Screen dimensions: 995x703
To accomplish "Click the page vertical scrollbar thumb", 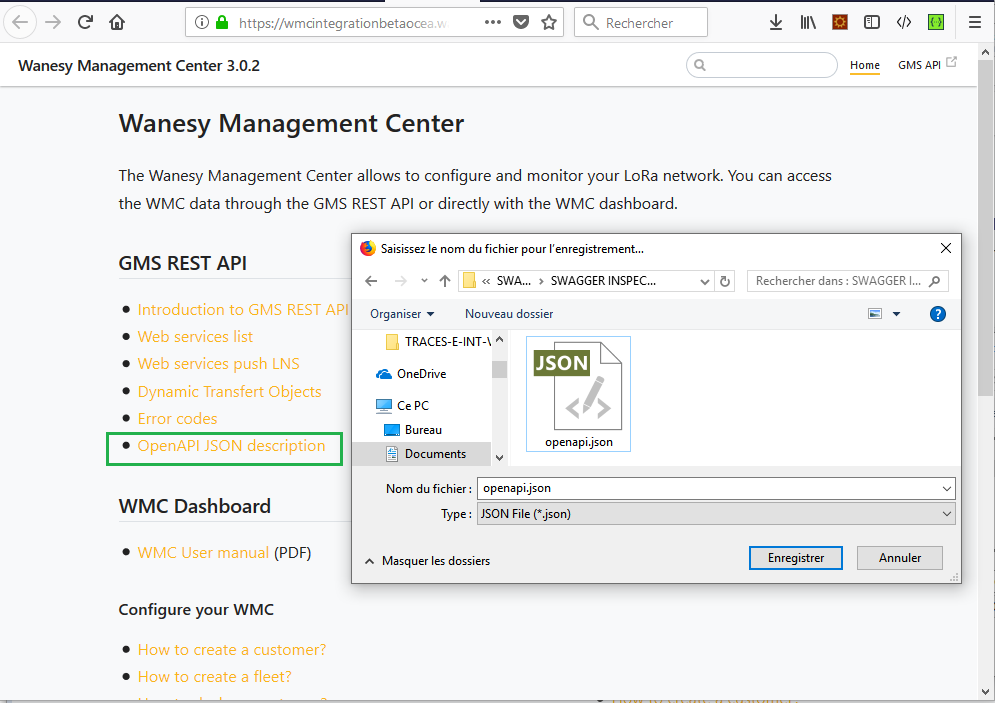I will [985, 228].
